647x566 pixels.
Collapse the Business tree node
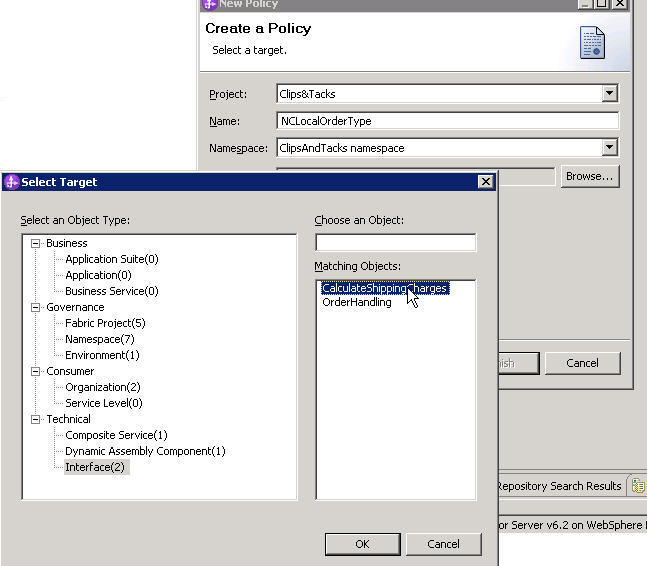pos(36,243)
